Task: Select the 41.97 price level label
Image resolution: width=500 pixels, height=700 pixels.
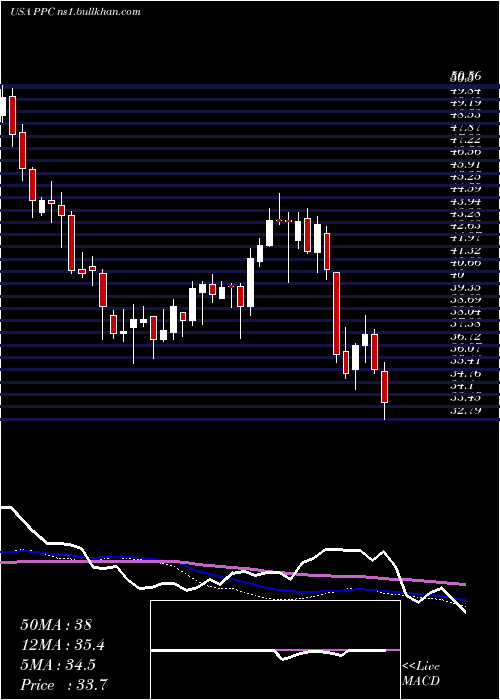Action: (466, 239)
